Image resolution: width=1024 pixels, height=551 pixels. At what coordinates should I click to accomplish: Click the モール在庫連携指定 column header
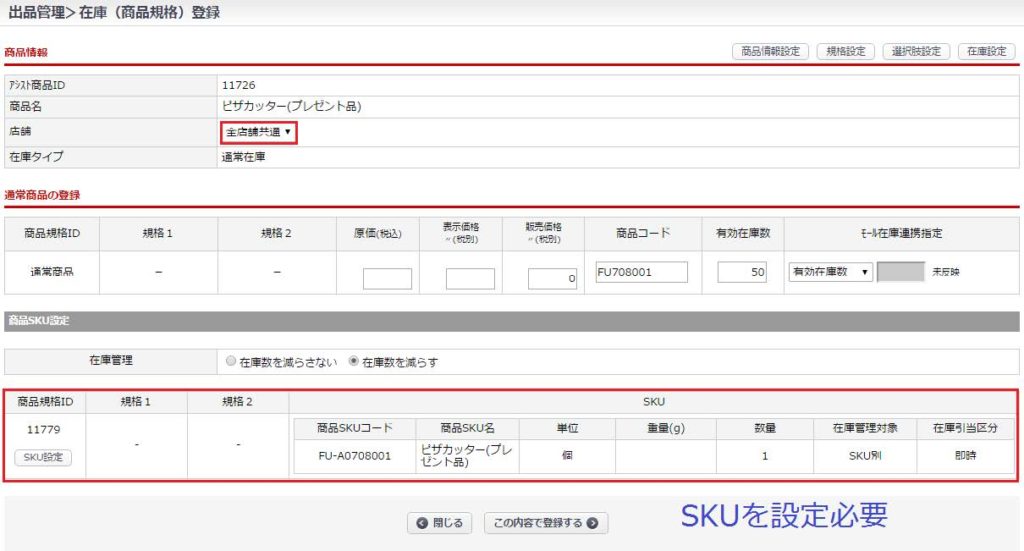901,233
